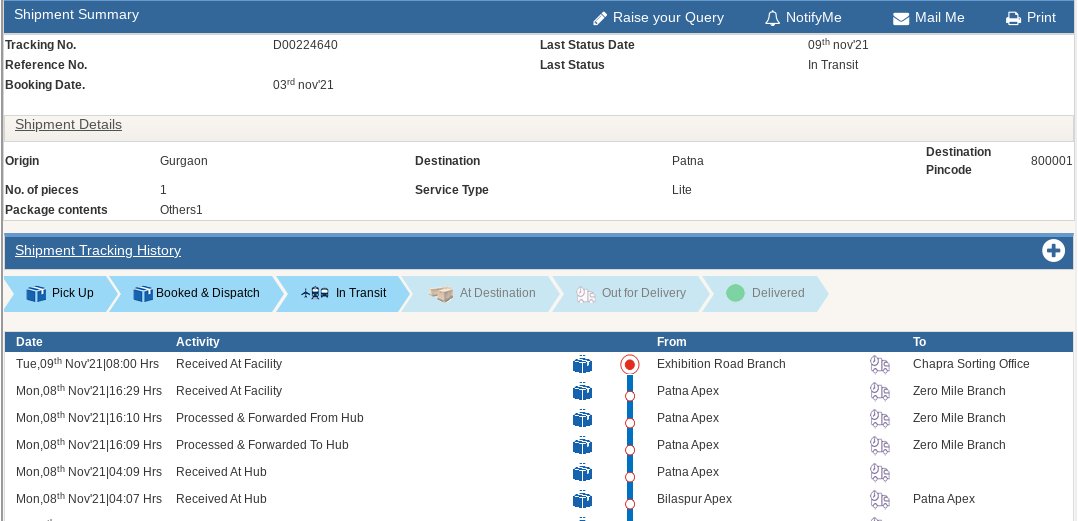Click package icon in 16:10 Hrs row

click(x=582, y=418)
